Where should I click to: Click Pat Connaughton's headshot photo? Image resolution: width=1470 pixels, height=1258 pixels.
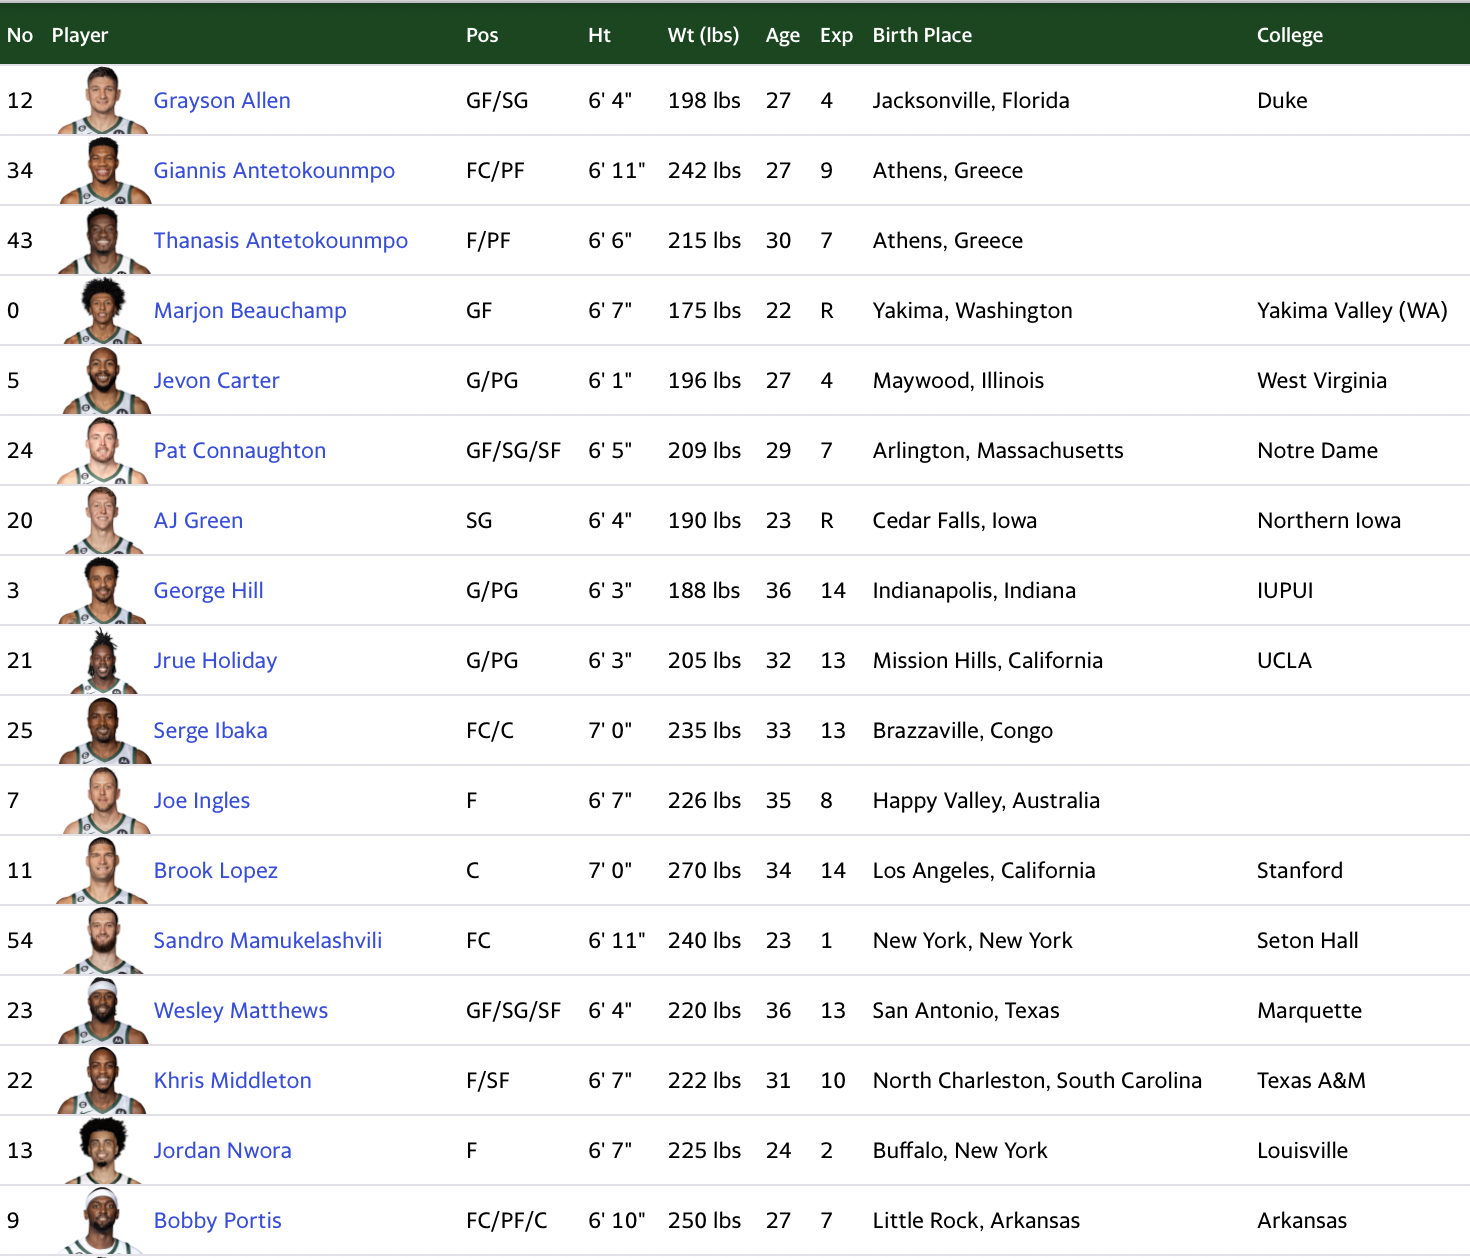click(103, 450)
